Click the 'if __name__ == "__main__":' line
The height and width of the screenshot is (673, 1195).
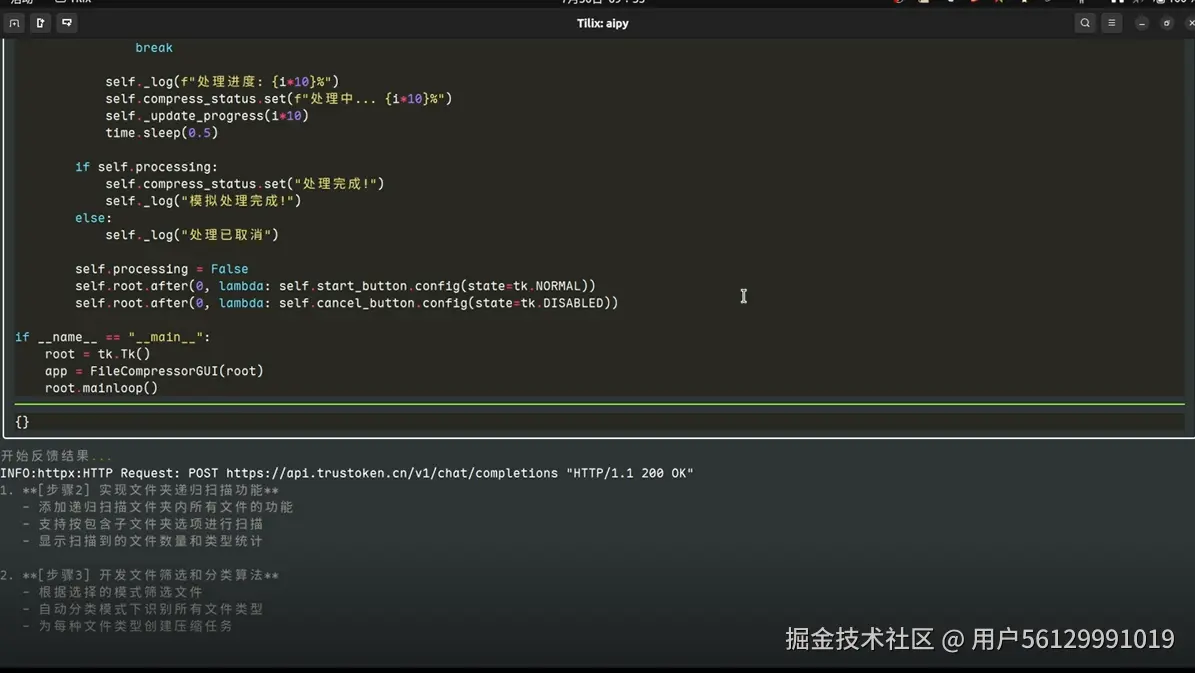[113, 337]
